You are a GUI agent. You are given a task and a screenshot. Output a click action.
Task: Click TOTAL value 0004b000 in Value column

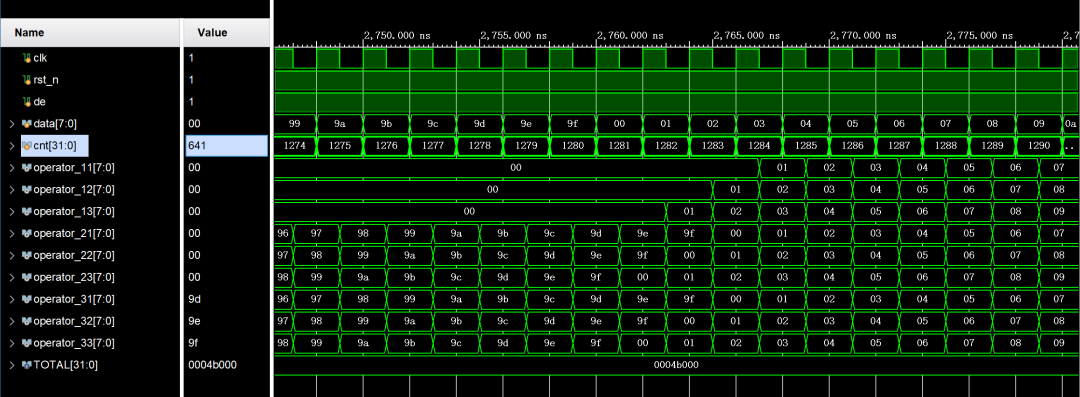pyautogui.click(x=213, y=365)
